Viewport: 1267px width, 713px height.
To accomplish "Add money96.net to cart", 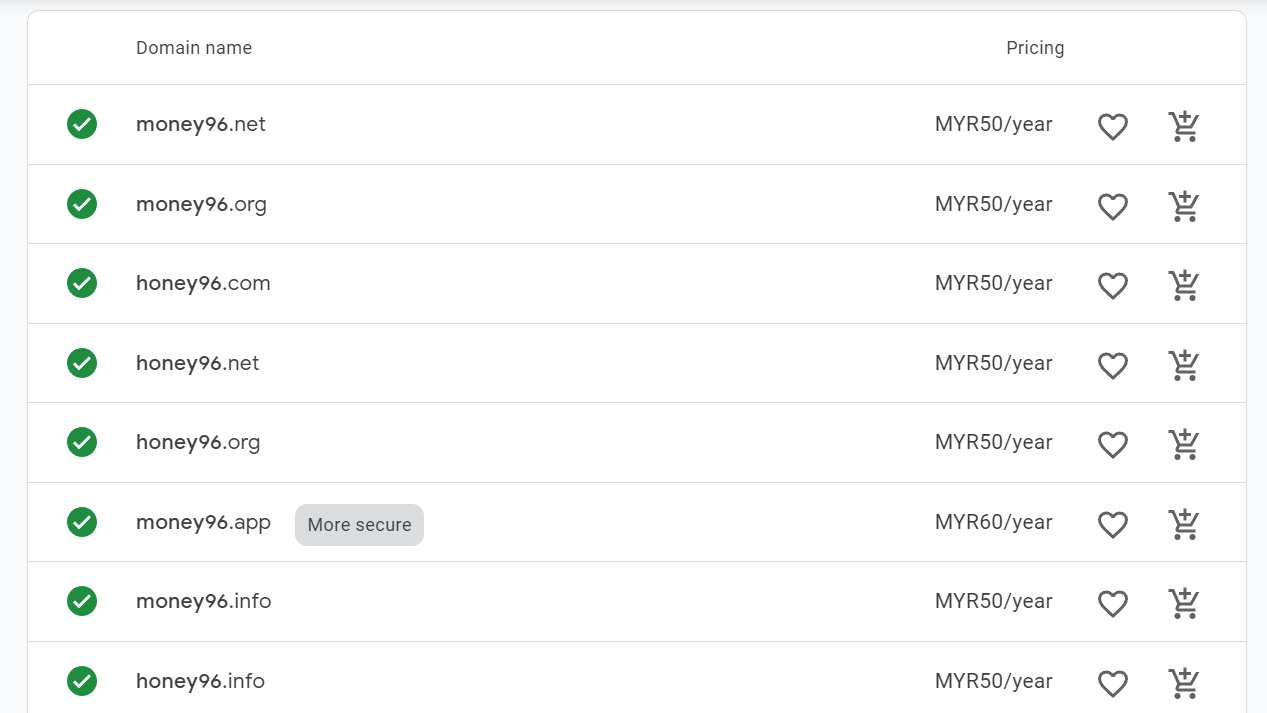I will point(1184,126).
